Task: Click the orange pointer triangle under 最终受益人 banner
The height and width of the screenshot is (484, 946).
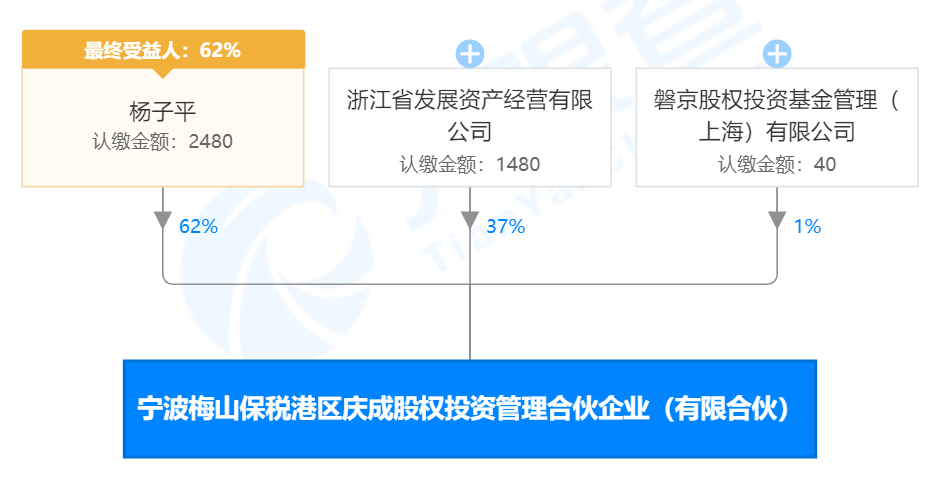Action: [x=163, y=72]
